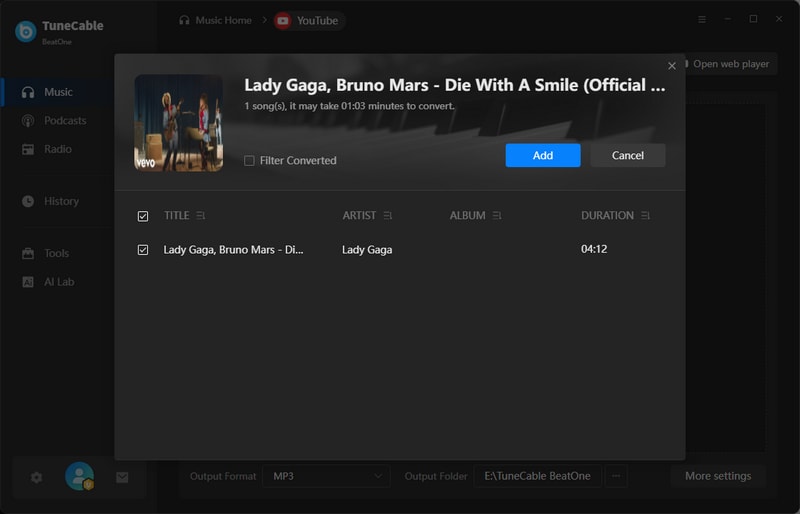Image resolution: width=800 pixels, height=514 pixels.
Task: Click the duration value 04:12
Action: tap(594, 249)
